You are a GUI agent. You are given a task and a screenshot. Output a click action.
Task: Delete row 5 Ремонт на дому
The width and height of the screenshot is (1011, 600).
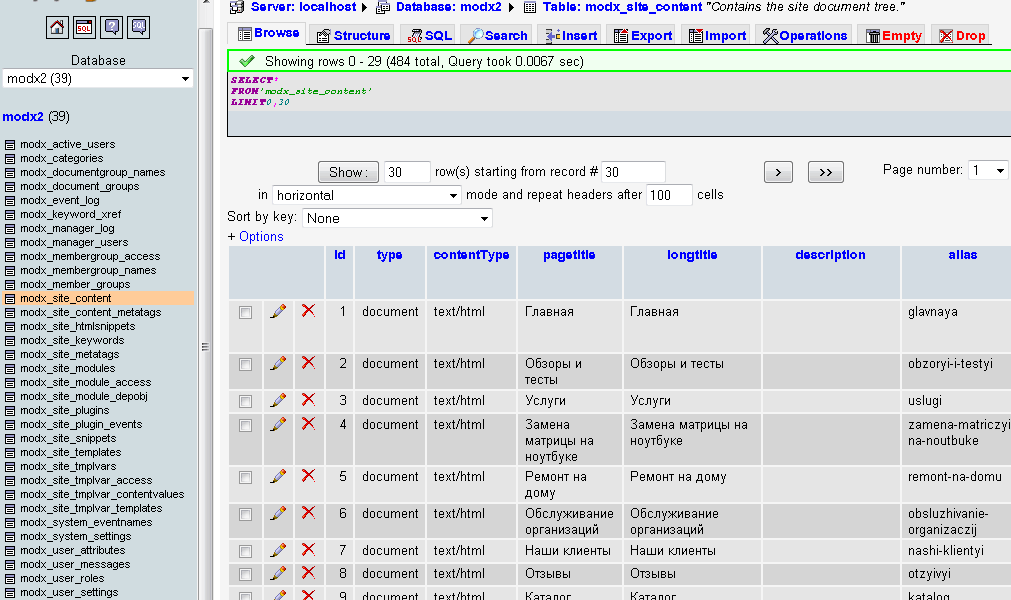(308, 476)
